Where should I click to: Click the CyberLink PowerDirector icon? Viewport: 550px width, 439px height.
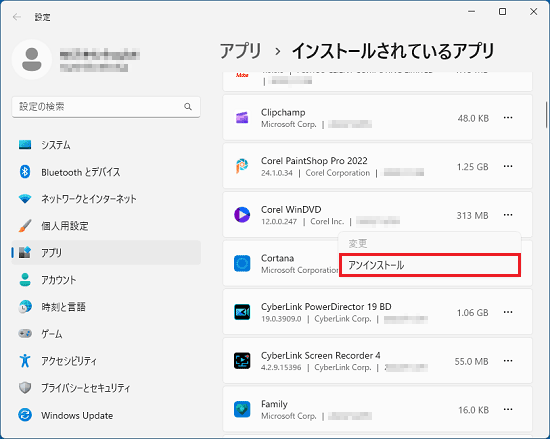[242, 312]
